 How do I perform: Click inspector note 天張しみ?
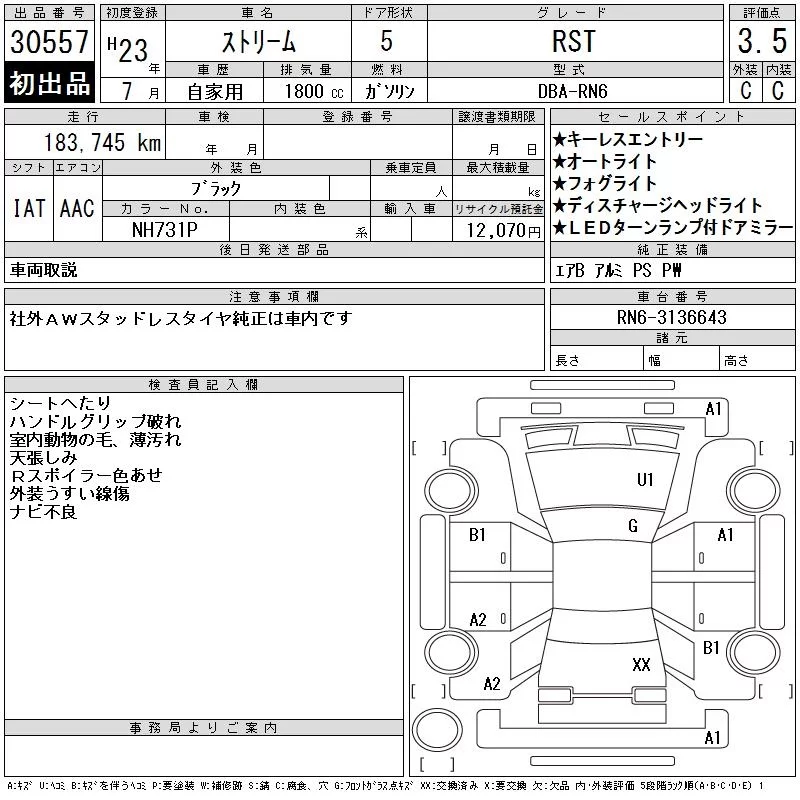click(x=43, y=457)
